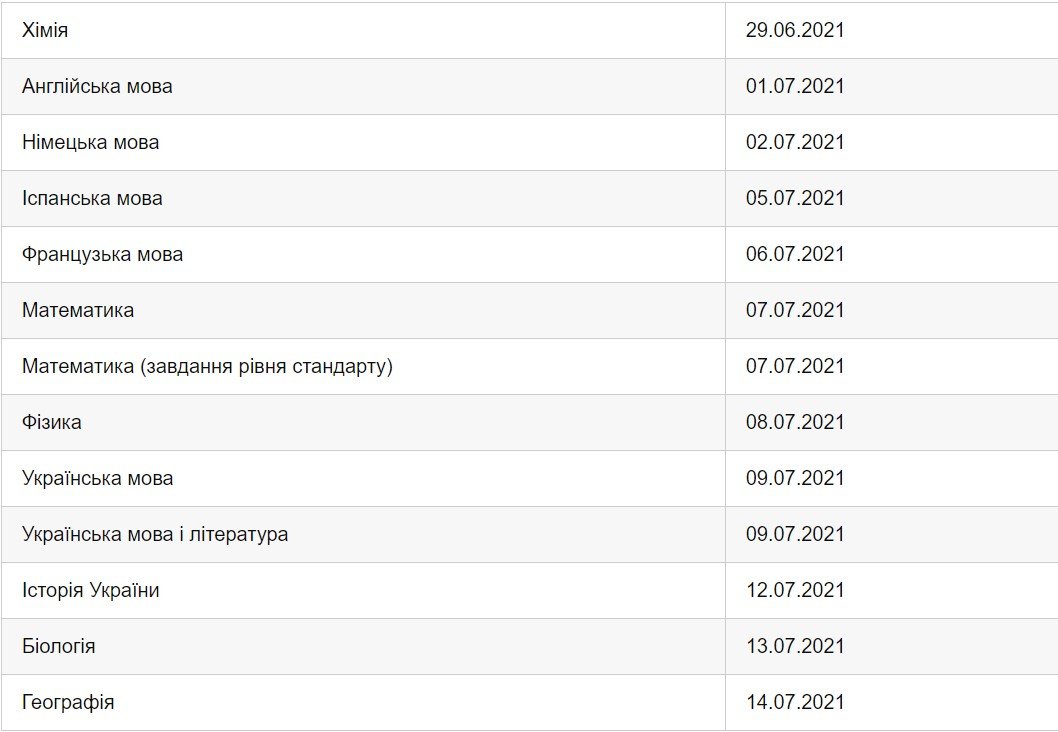
Task: Select the date 13.07.2021
Action: 795,646
